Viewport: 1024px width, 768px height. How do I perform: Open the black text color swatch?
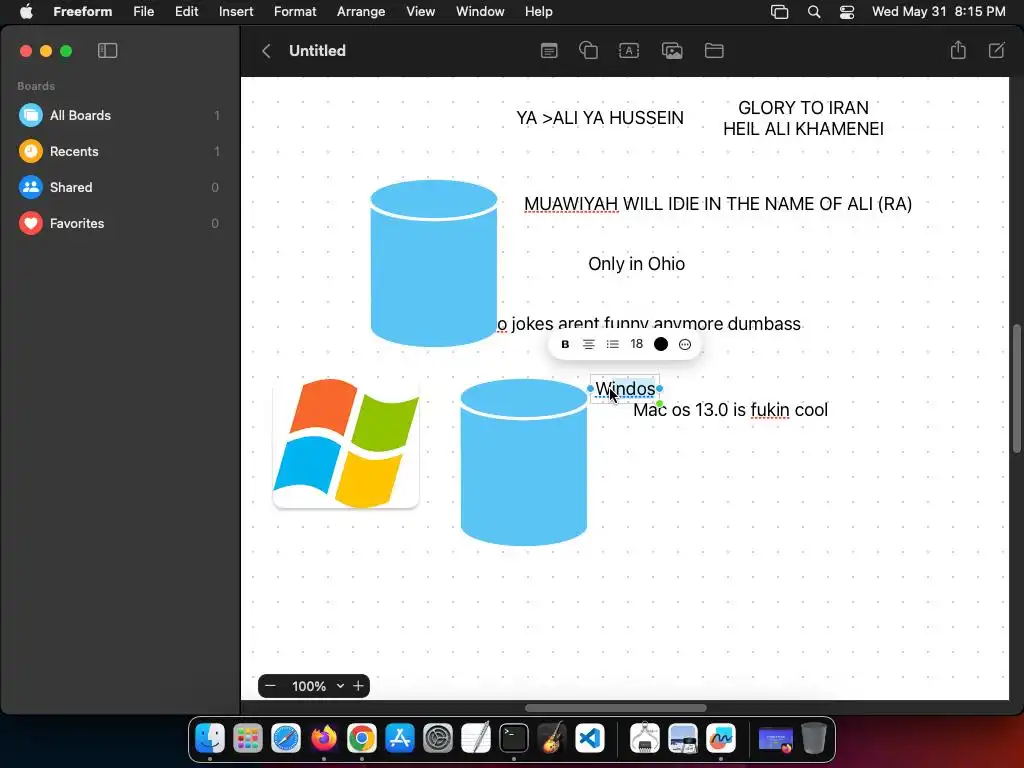click(x=661, y=344)
